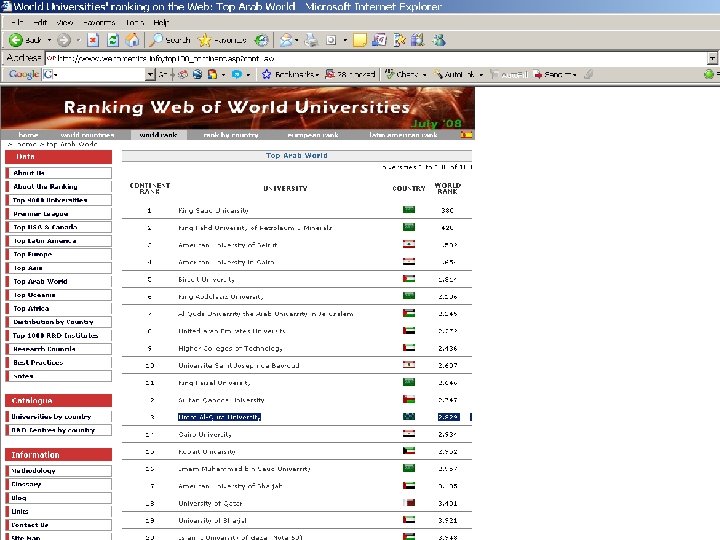Screen dimensions: 720x540
Task: Click the Spanish flag language icon
Action: 467,135
